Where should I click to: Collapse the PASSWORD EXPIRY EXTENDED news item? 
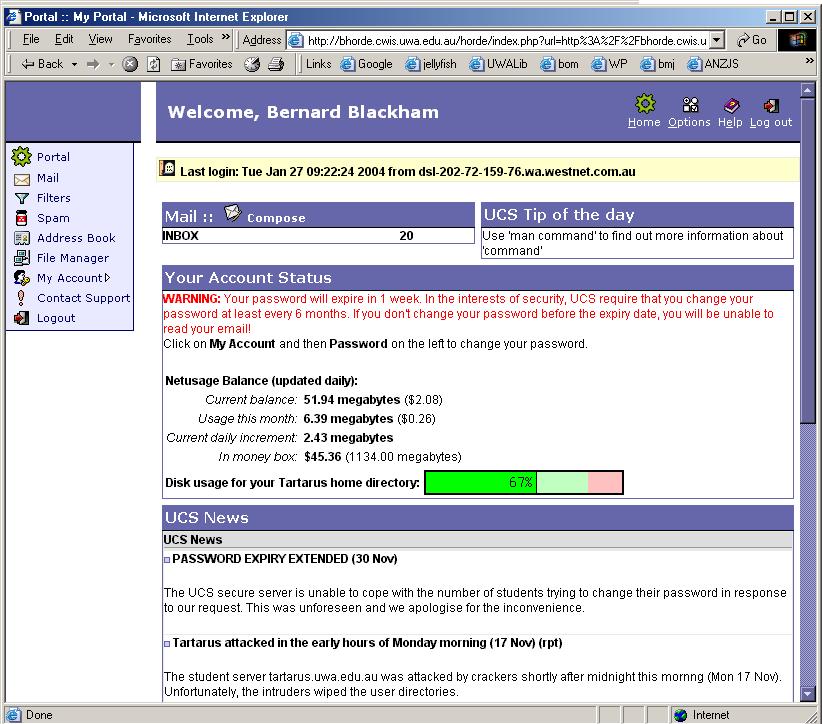click(167, 560)
